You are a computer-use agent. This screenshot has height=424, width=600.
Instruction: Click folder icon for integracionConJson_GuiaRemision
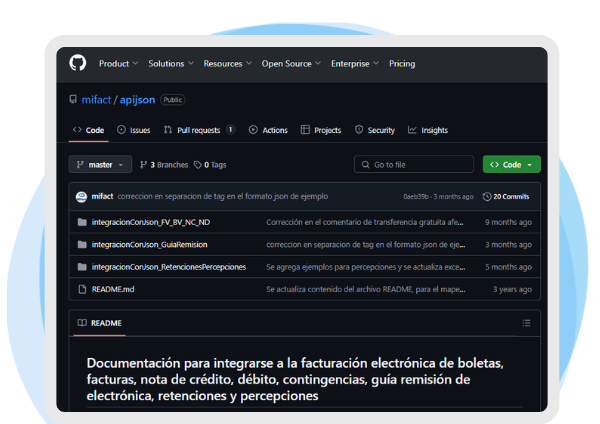[82, 245]
